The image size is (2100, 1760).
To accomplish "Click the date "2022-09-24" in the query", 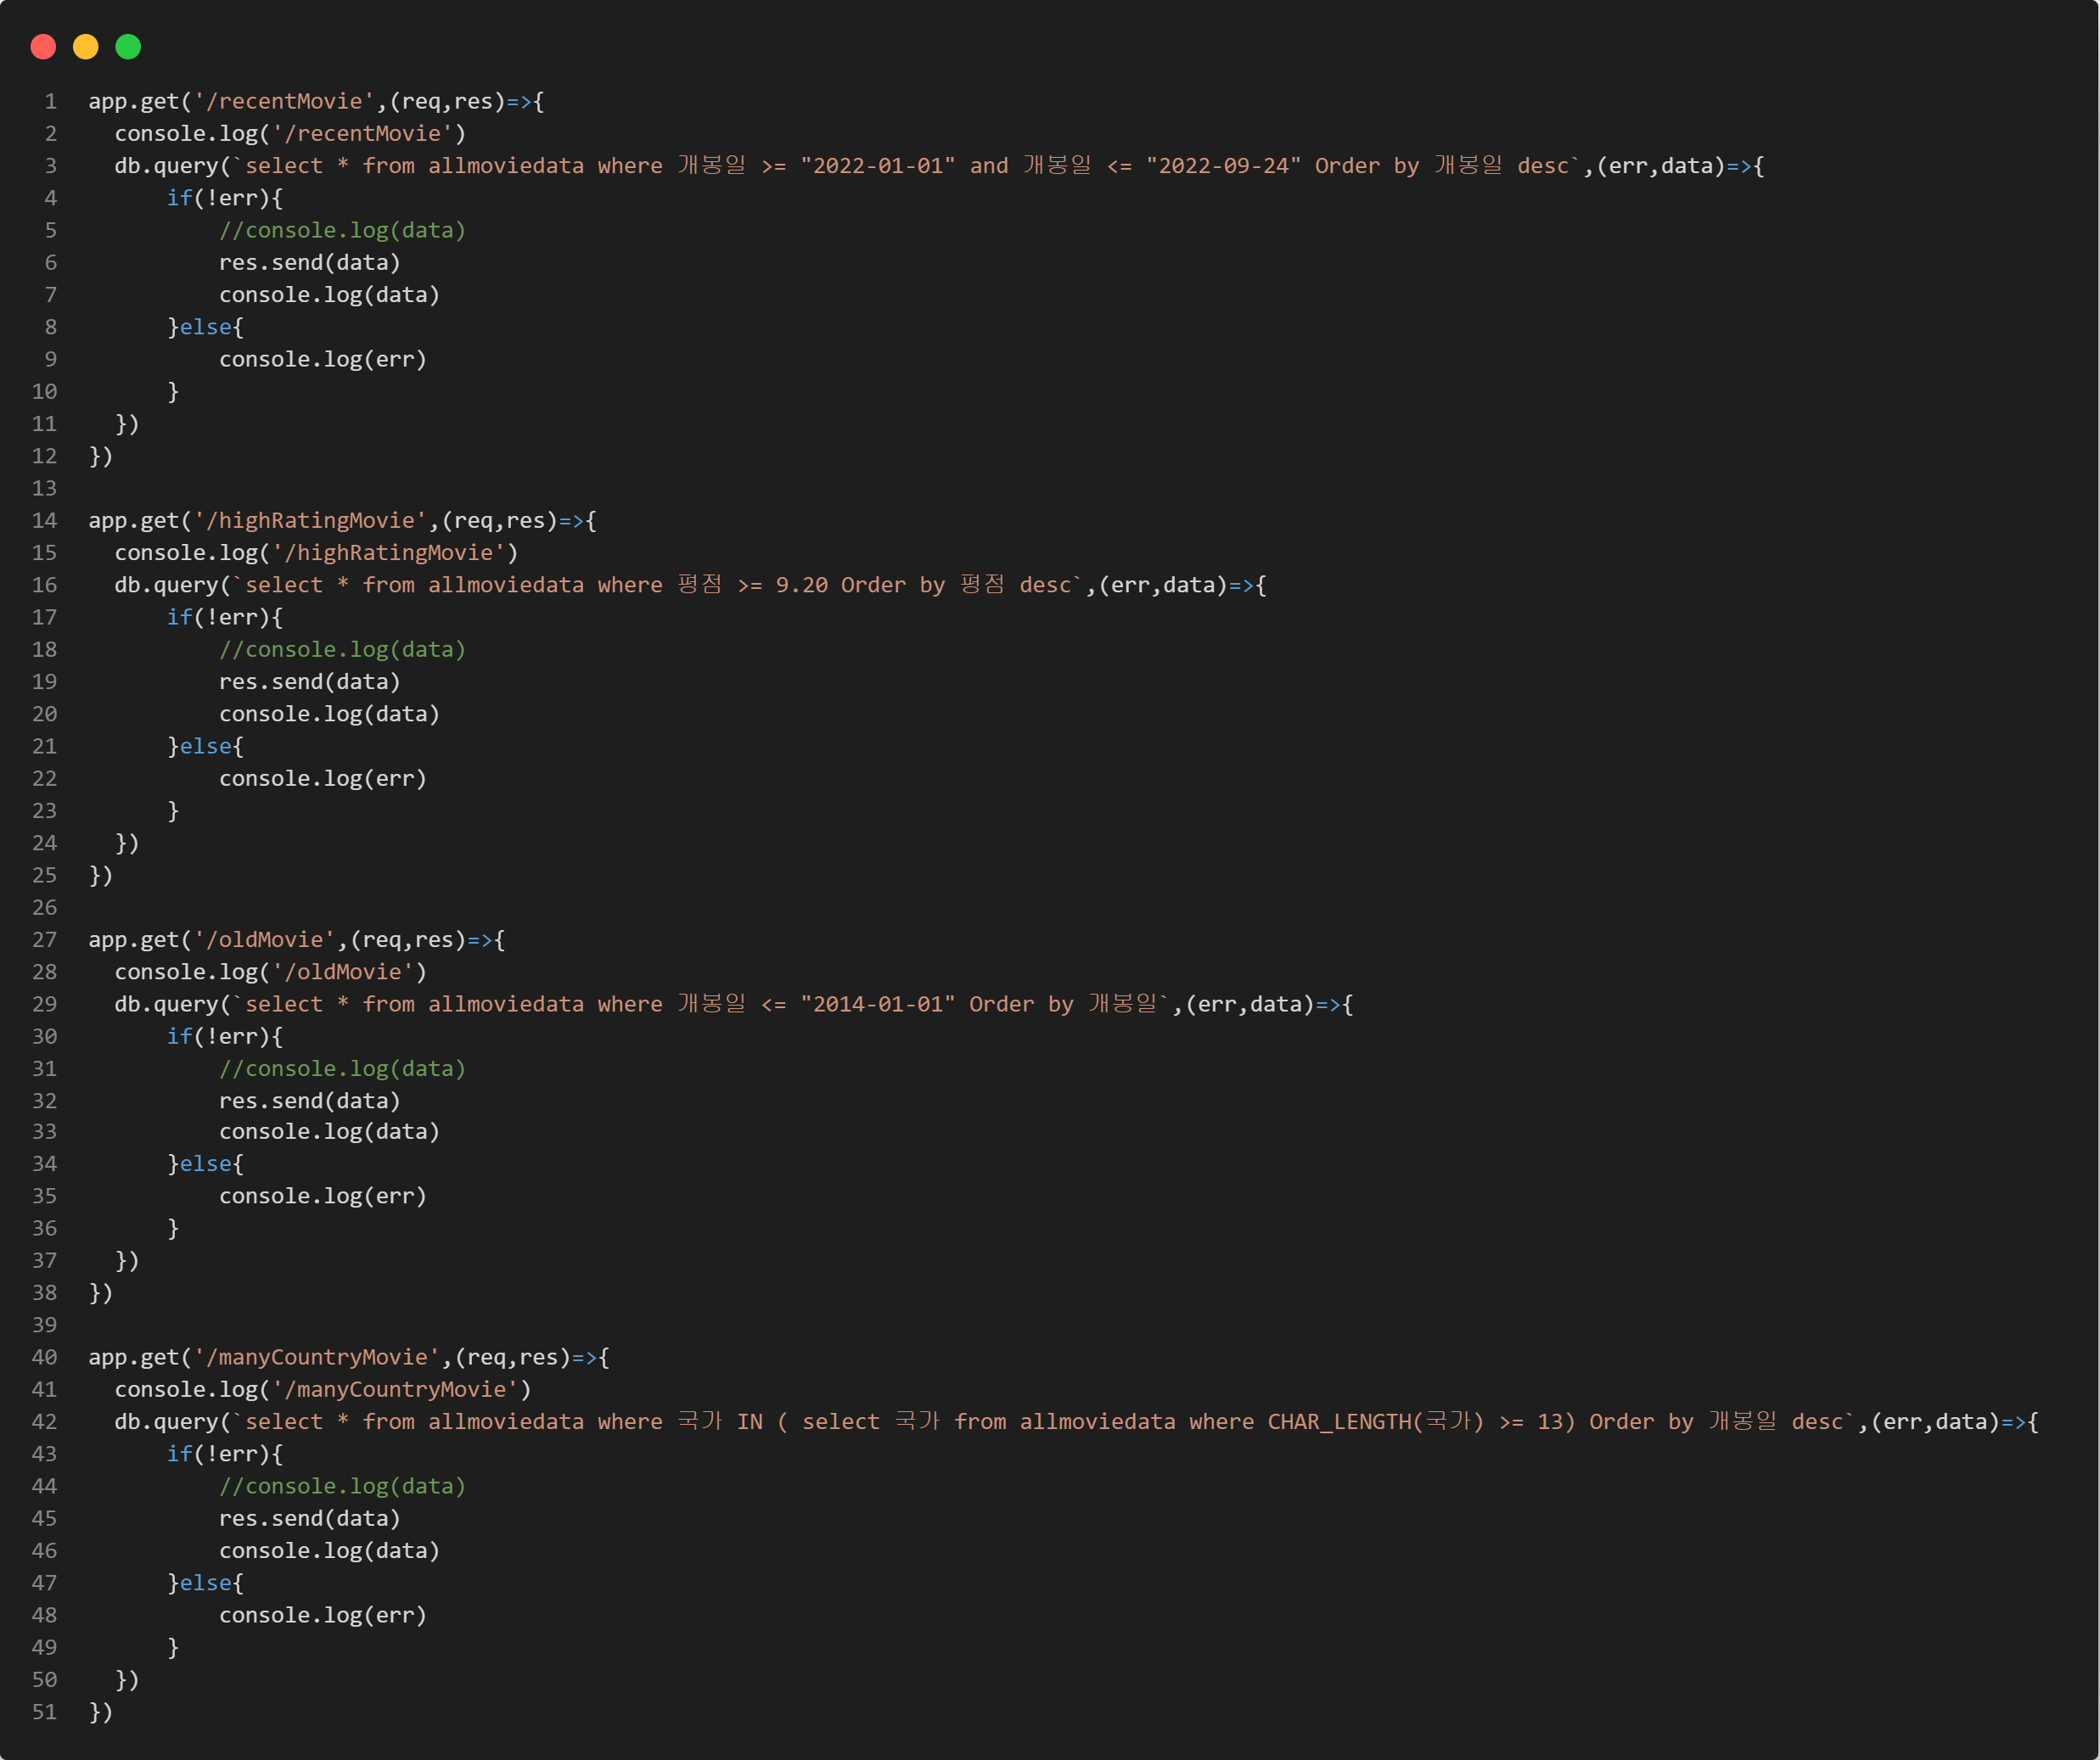I will click(x=1223, y=166).
